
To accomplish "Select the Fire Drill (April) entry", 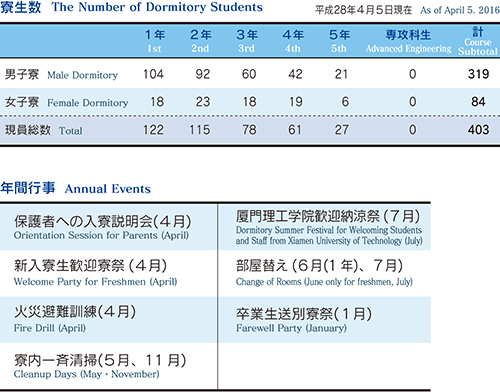I will click(x=75, y=319).
